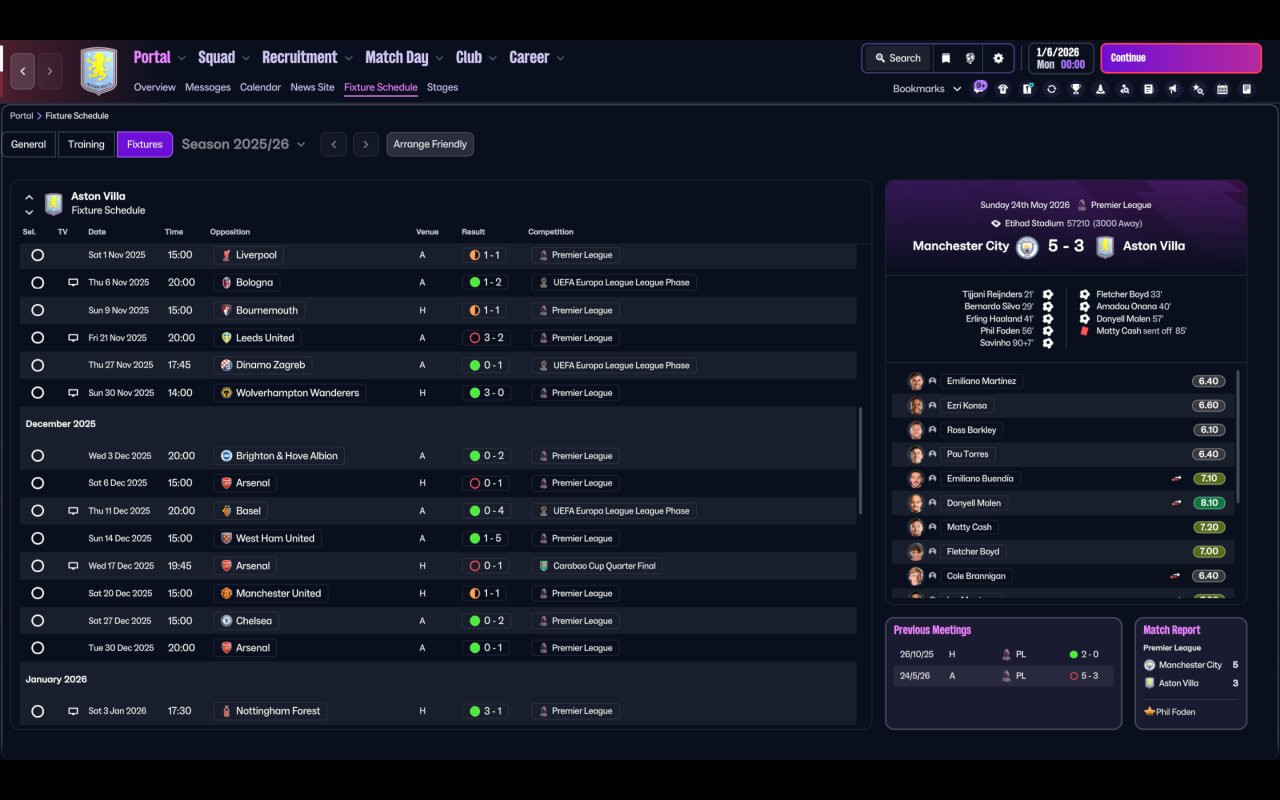This screenshot has height=800, width=1280.
Task: Select the Dinamo Zagreb fixture radio button
Action: pos(37,365)
